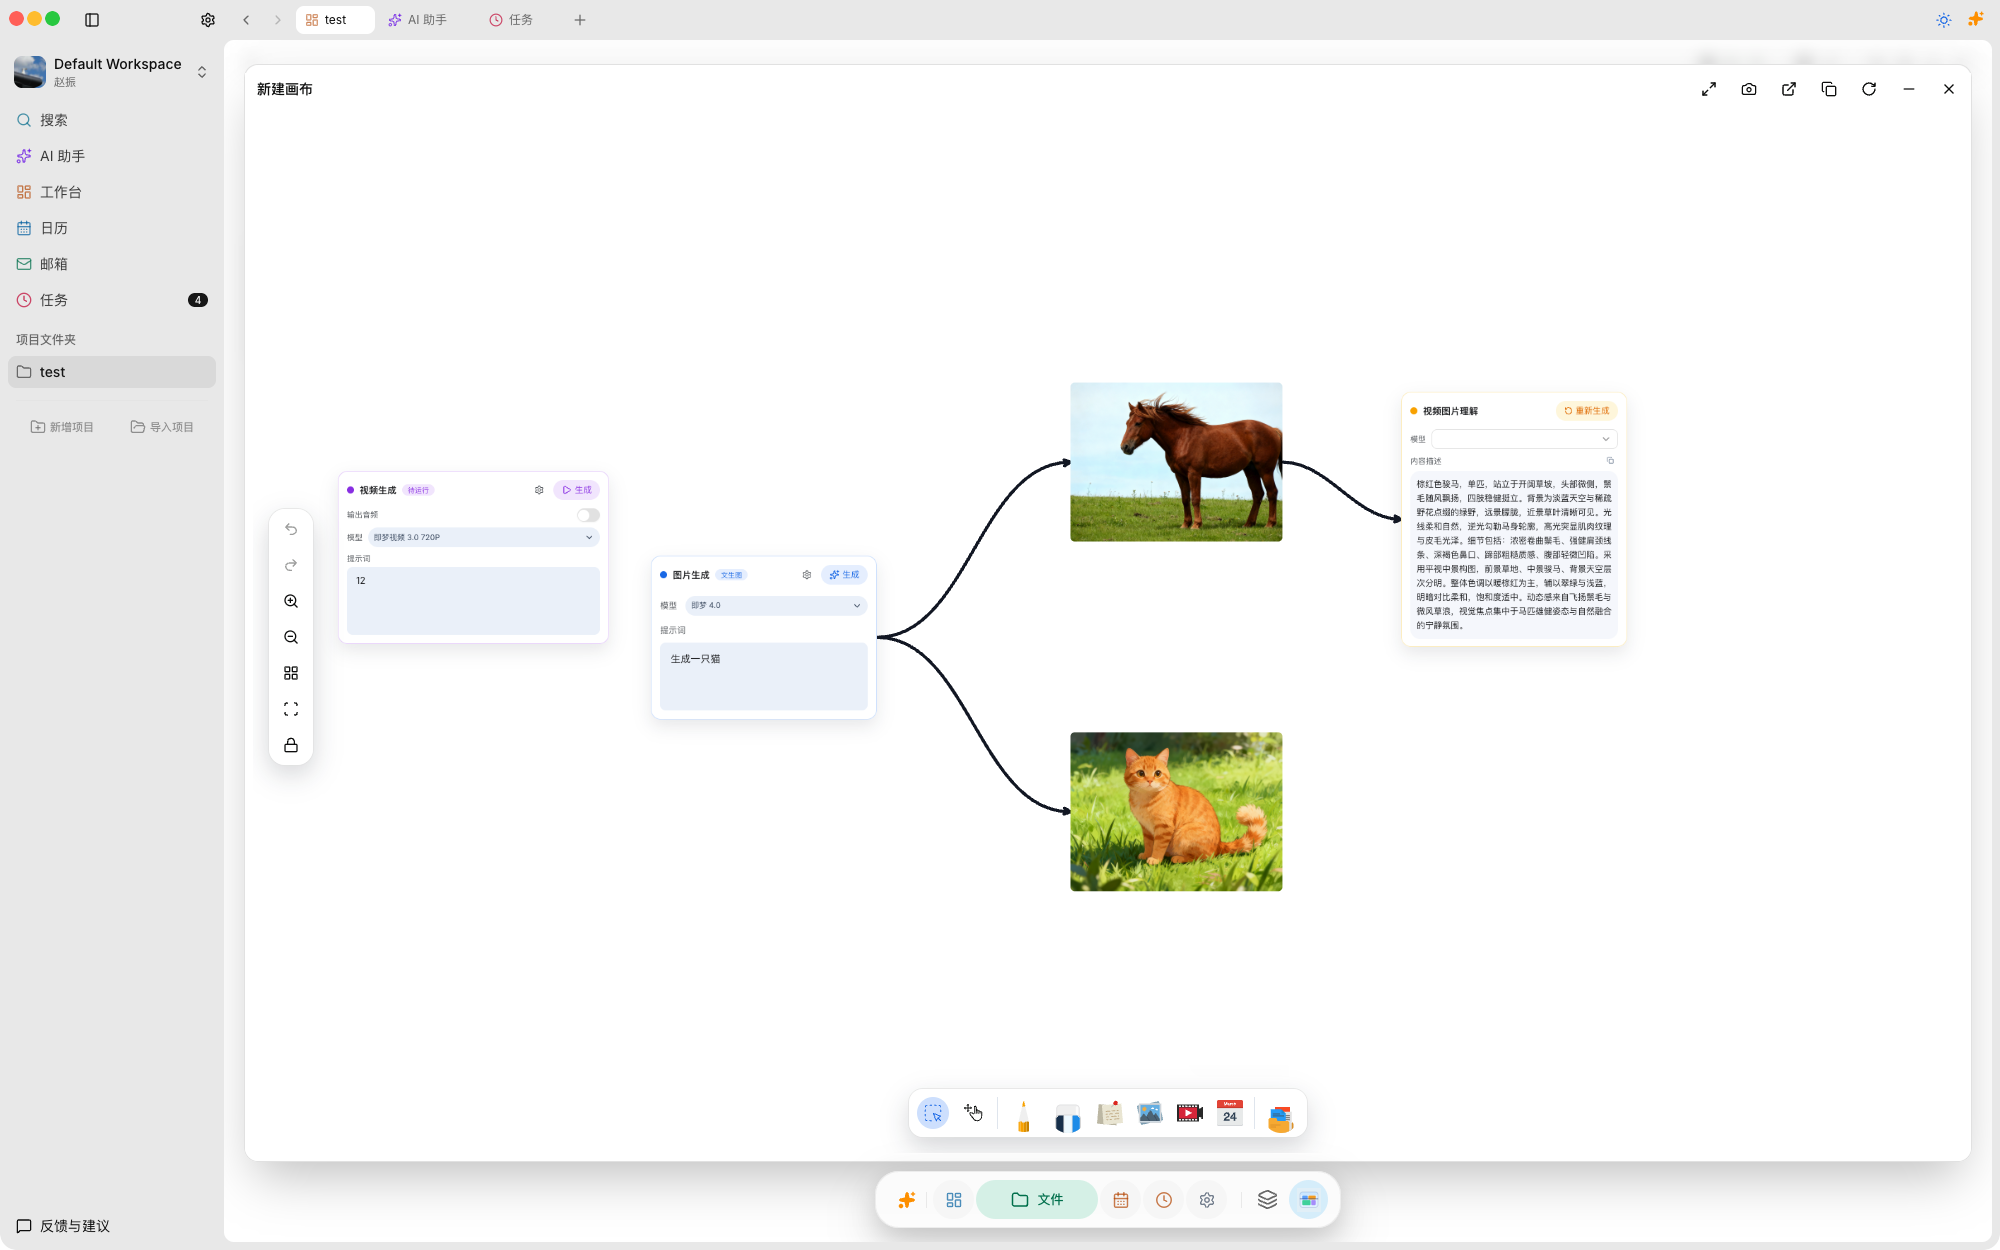Image resolution: width=2000 pixels, height=1250 pixels.
Task: Open the model dropdown in 视频图片理解 node
Action: [1522, 438]
